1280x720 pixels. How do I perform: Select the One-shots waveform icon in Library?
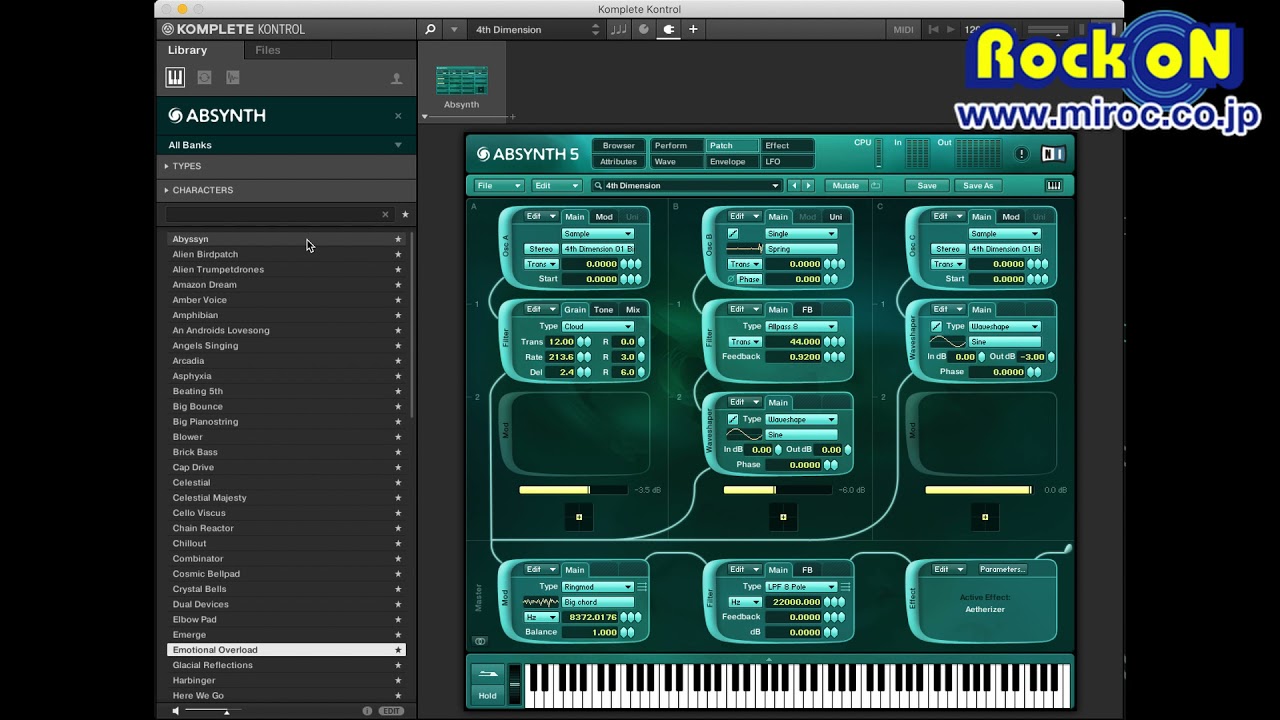233,77
